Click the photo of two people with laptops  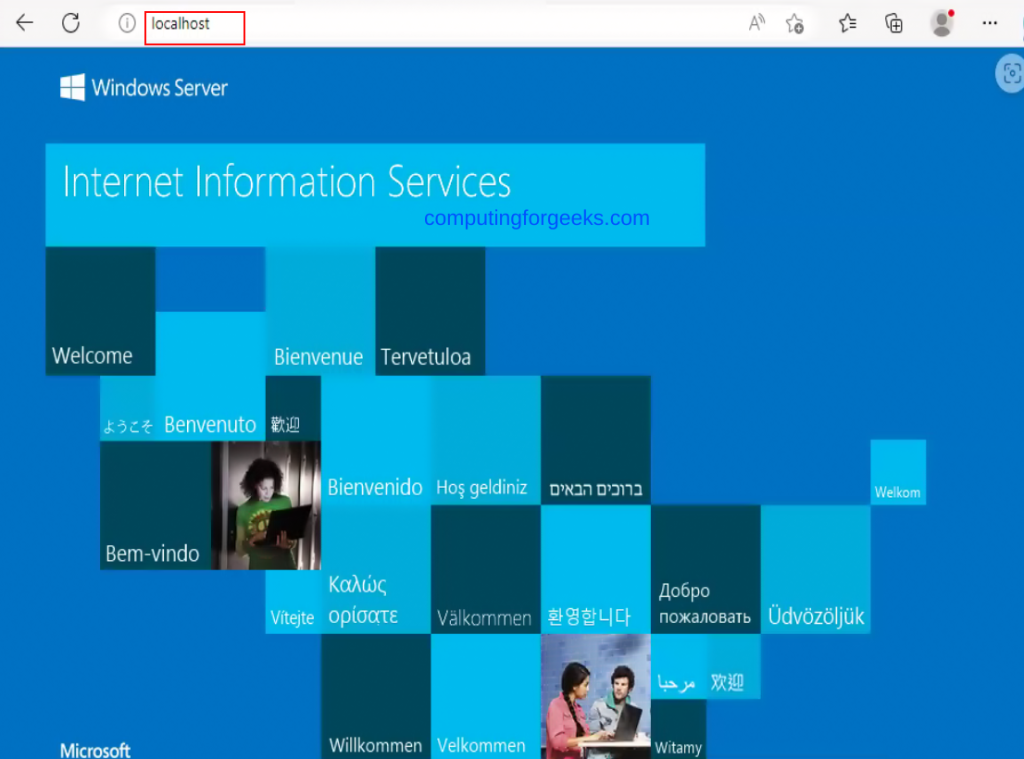(x=595, y=700)
